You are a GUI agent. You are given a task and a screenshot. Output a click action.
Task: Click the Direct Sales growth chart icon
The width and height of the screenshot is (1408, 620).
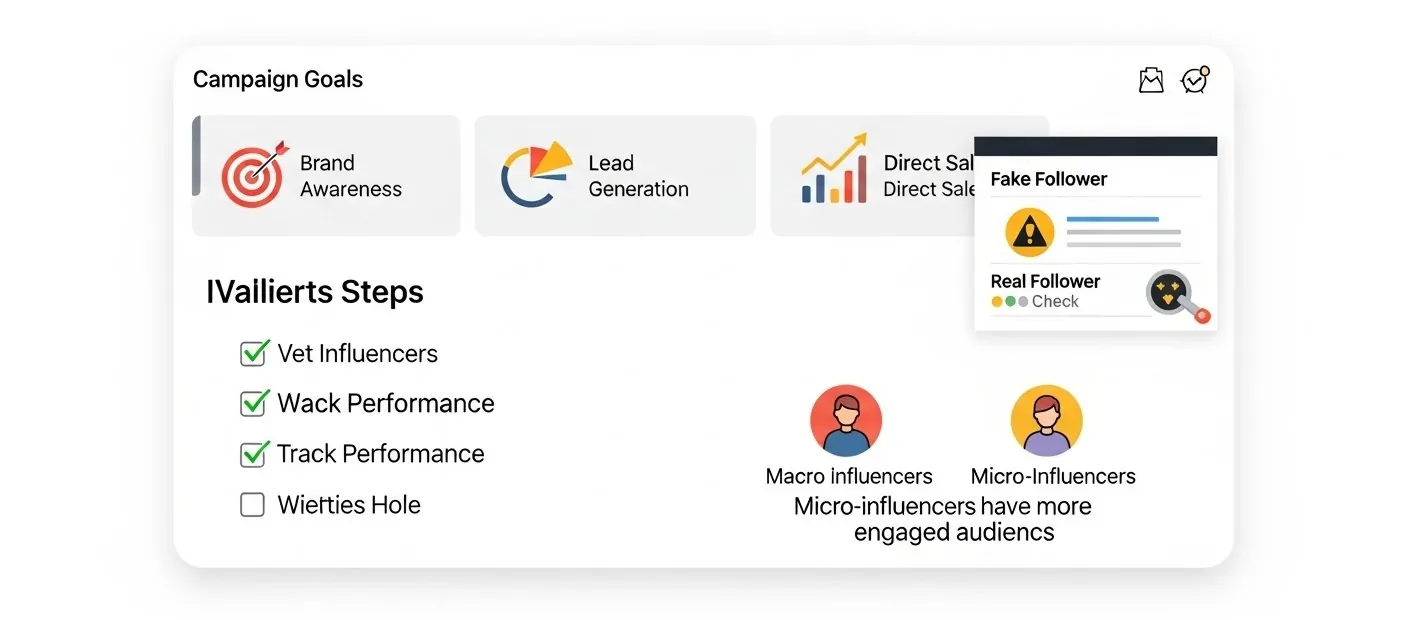834,171
